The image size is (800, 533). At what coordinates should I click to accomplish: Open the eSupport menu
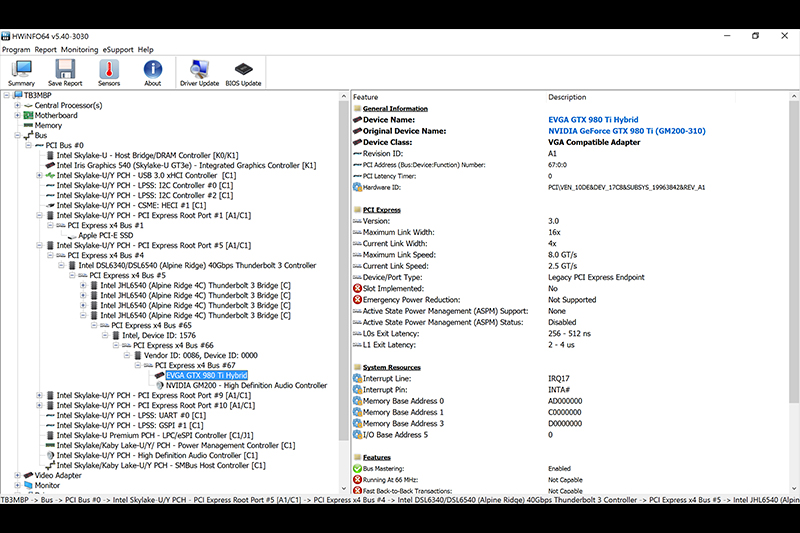point(118,49)
